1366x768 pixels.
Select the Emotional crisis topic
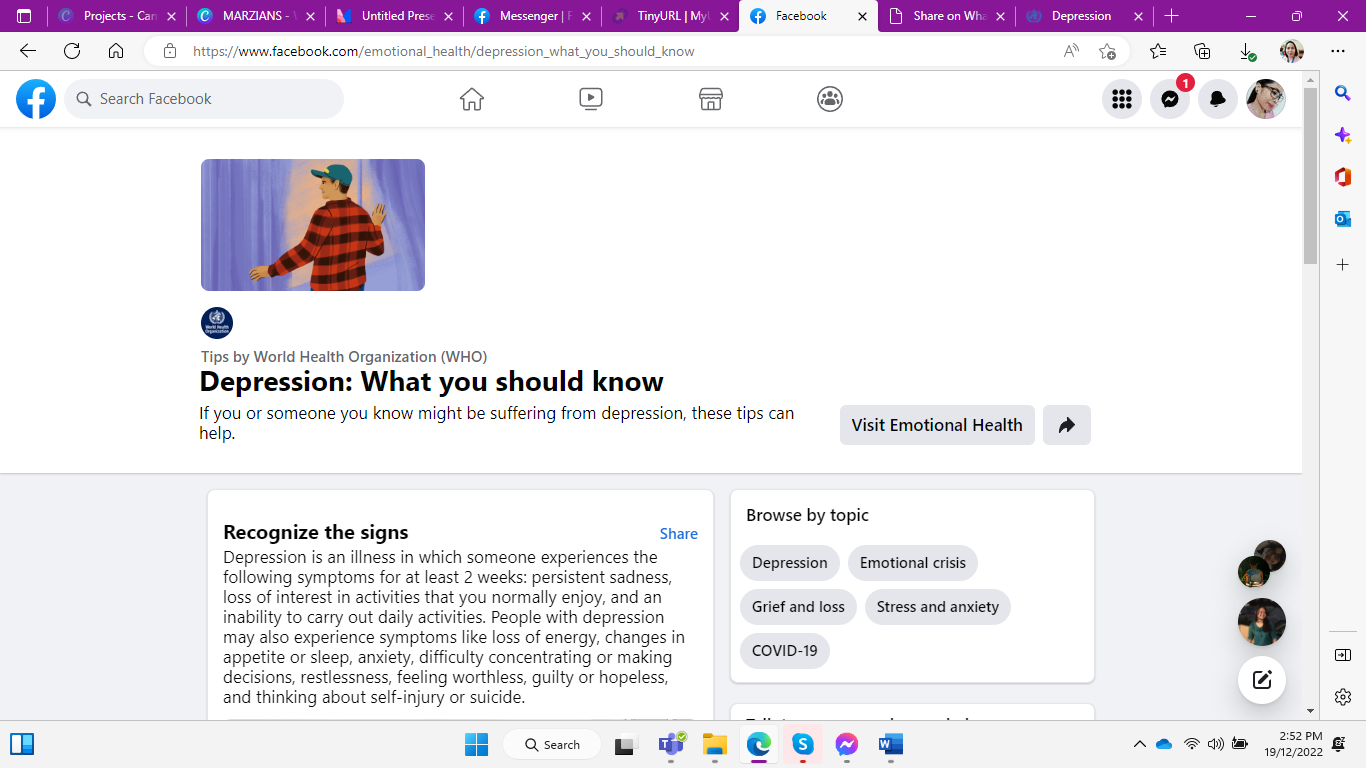tap(913, 563)
